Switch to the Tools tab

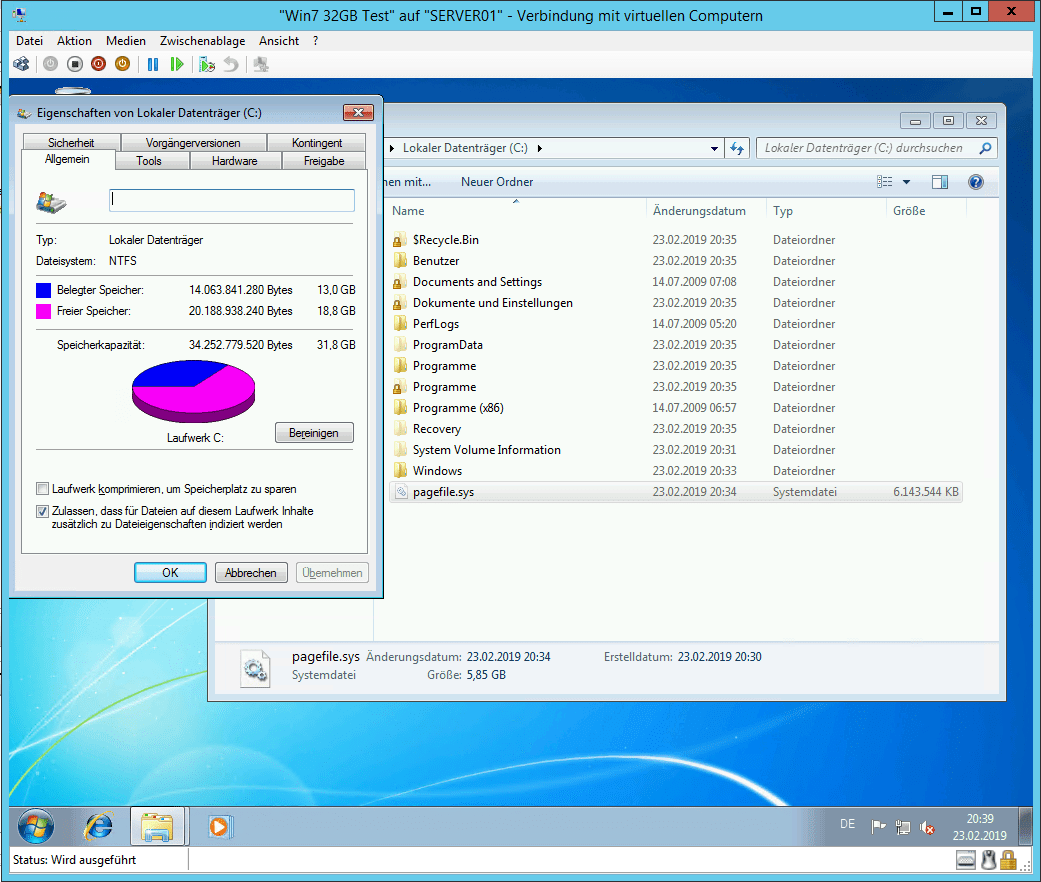[149, 161]
